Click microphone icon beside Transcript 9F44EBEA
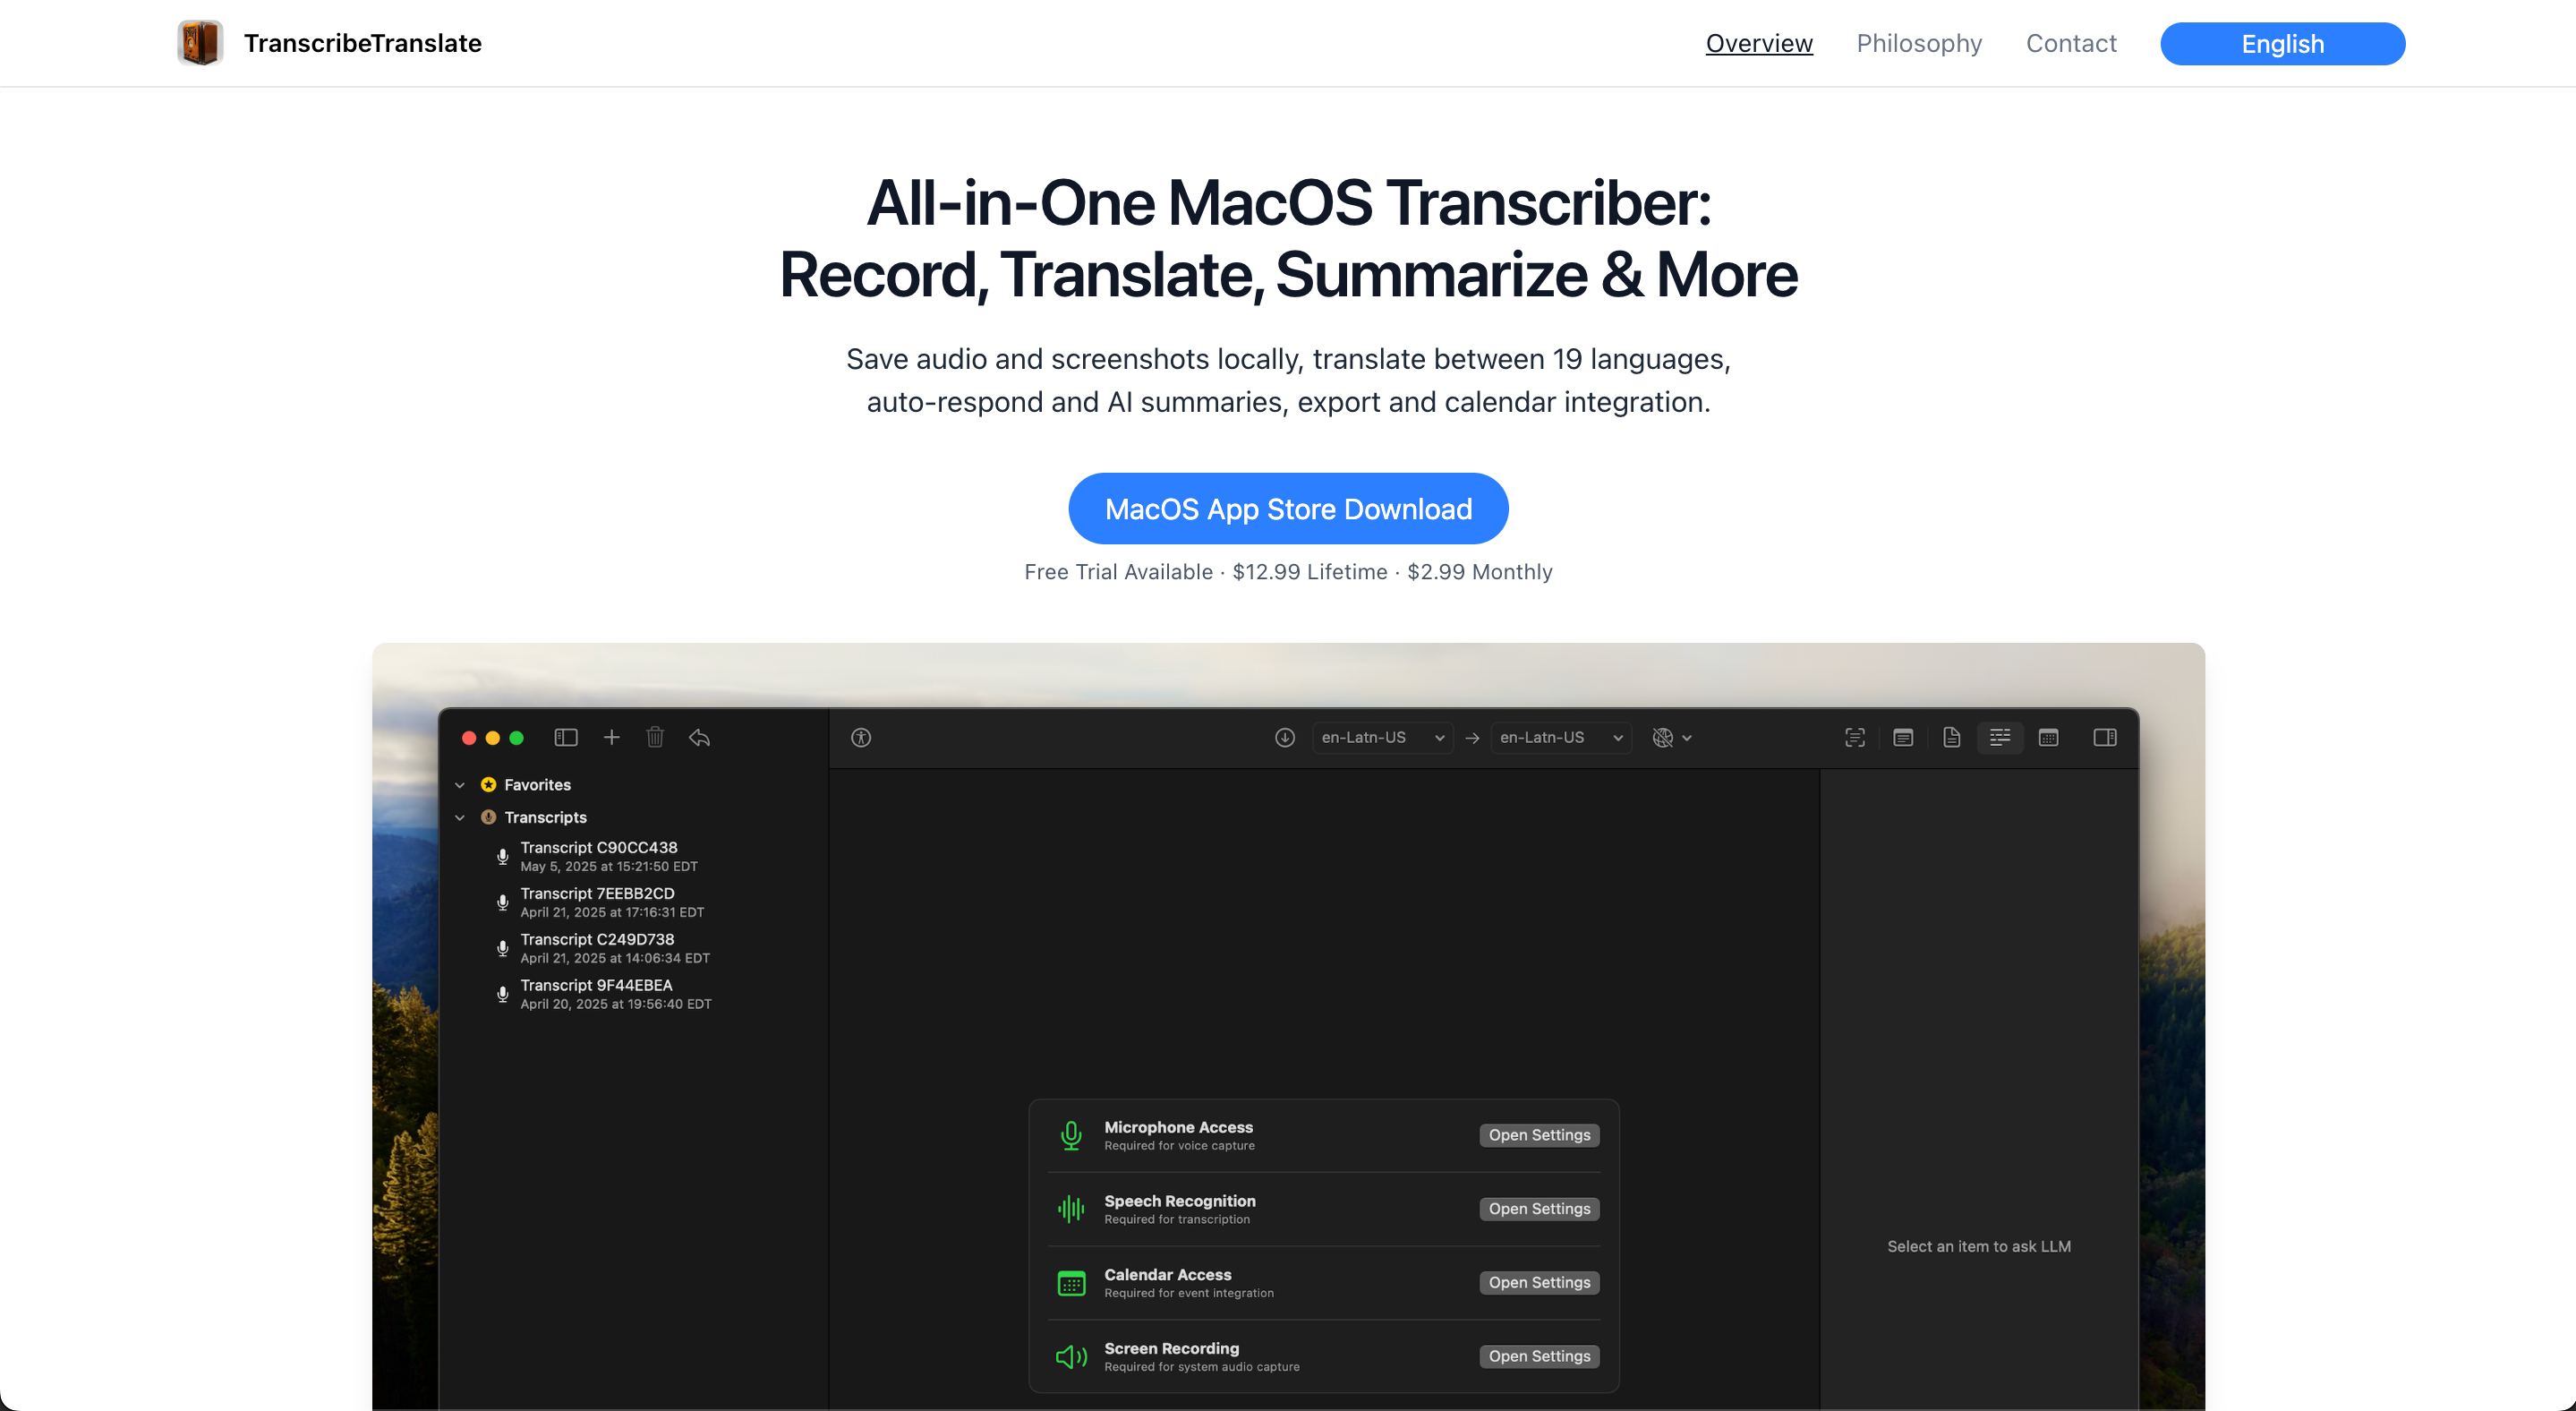The image size is (2576, 1411). coord(503,995)
